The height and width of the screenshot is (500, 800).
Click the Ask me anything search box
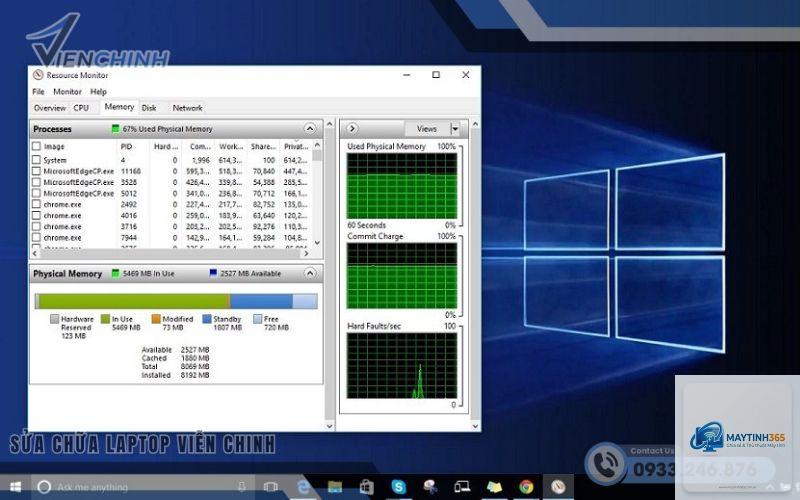click(145, 487)
